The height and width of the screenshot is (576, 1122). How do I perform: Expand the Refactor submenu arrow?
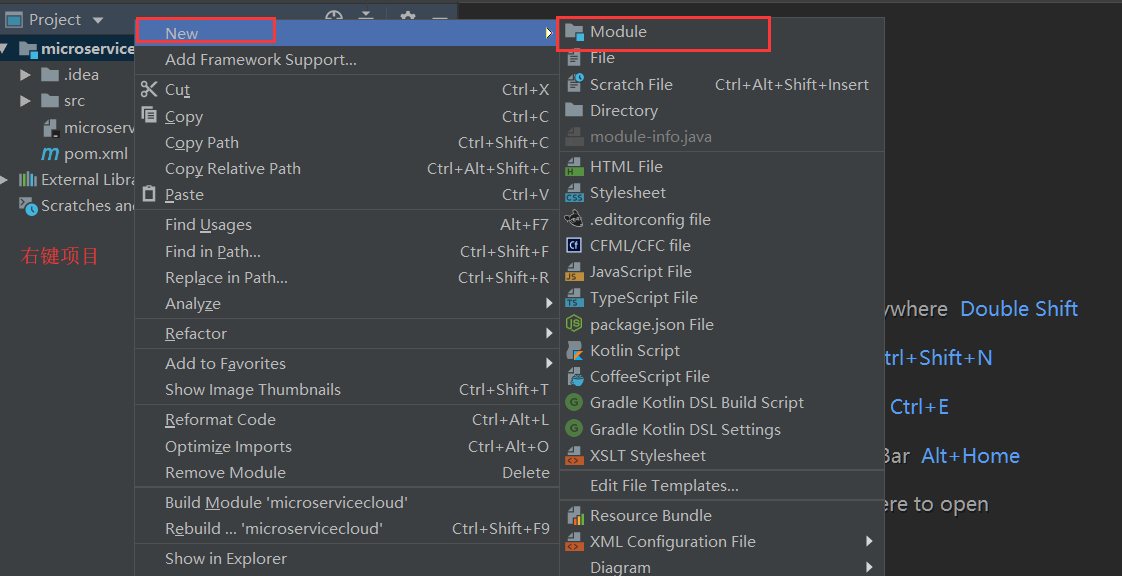pyautogui.click(x=549, y=334)
